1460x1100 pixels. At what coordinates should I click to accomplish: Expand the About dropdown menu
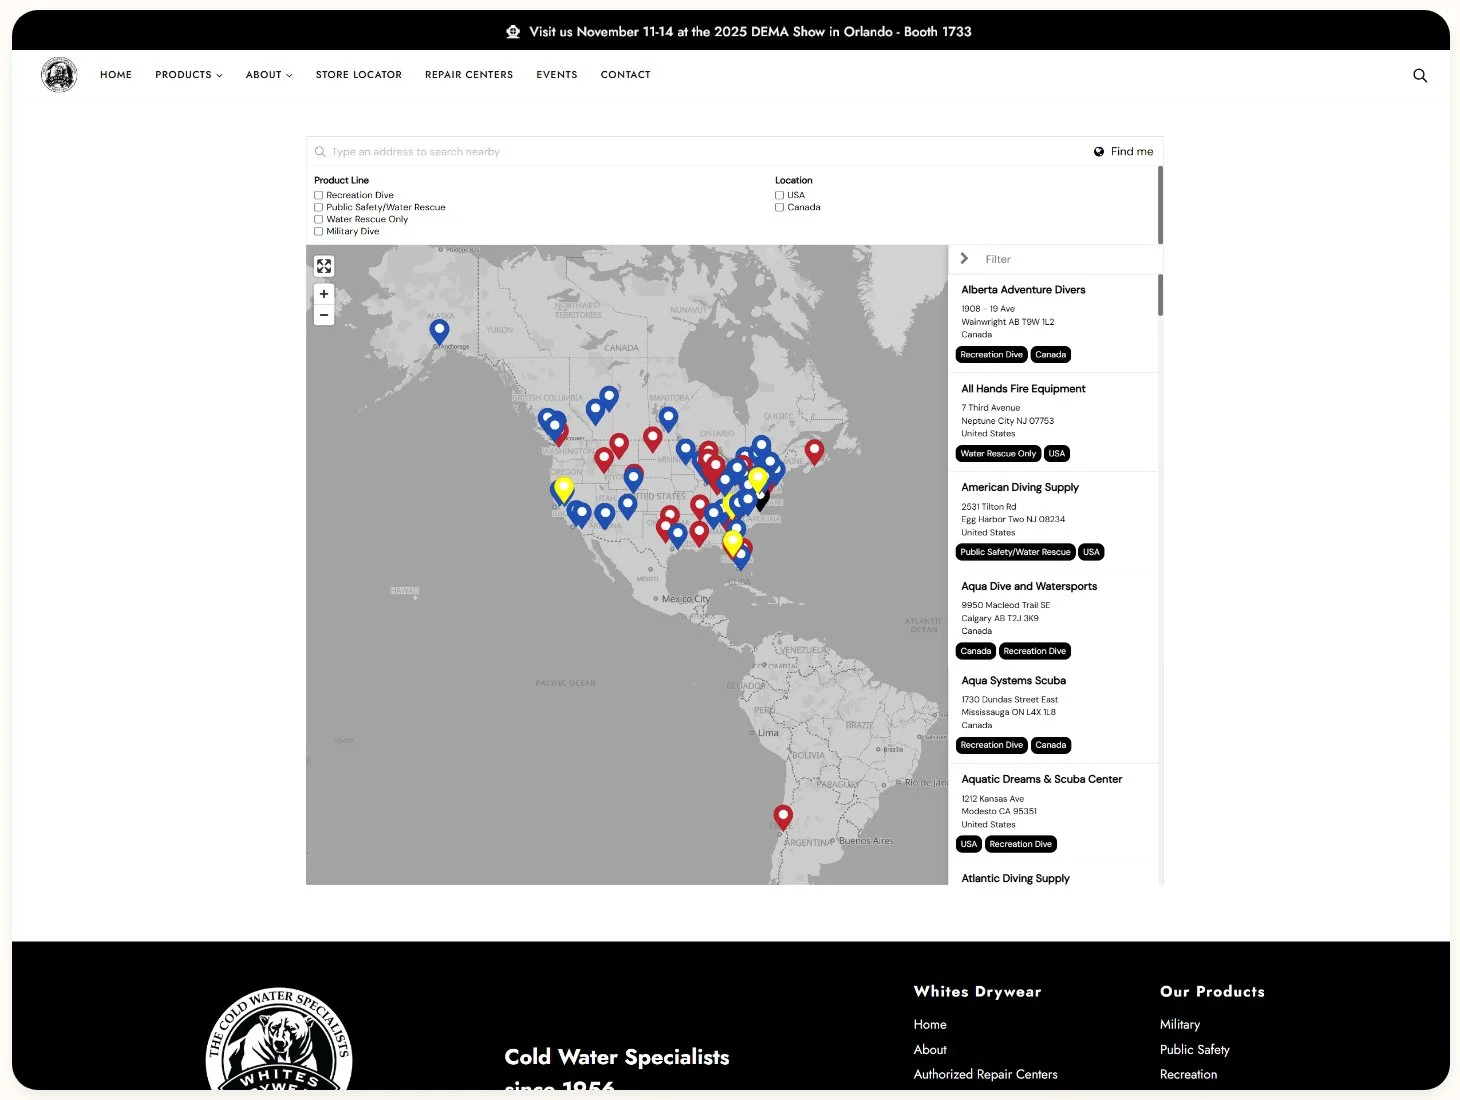click(269, 75)
